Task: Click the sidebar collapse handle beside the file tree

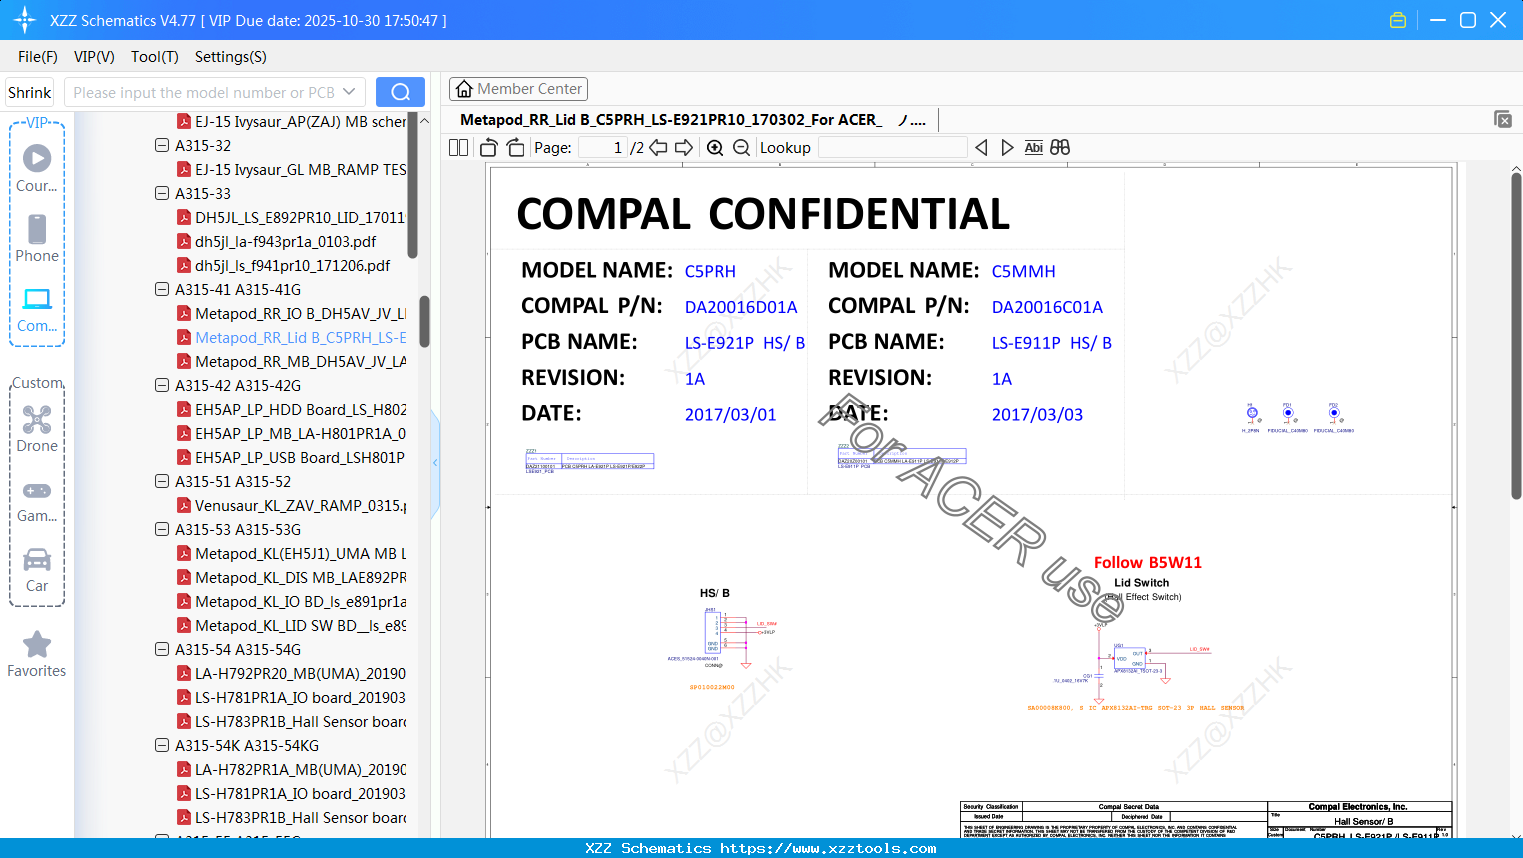Action: (x=435, y=463)
